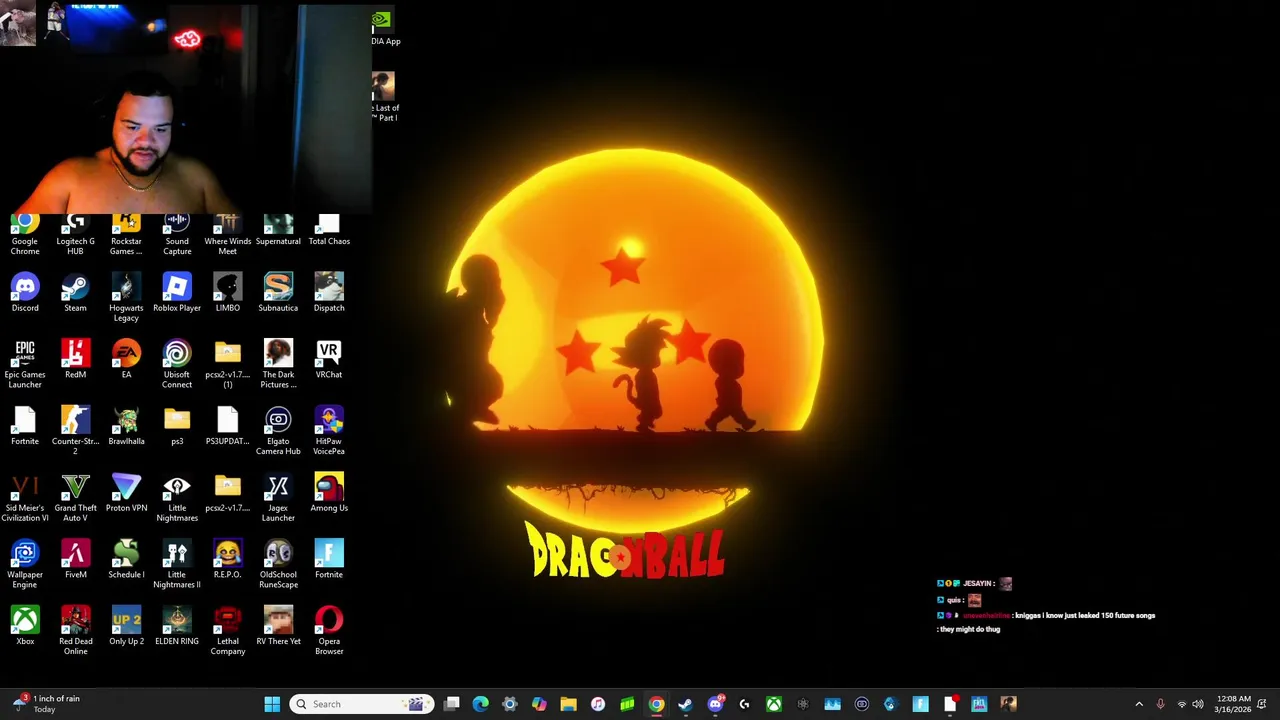
Task: Select Subnautica desktop icon
Action: (278, 293)
